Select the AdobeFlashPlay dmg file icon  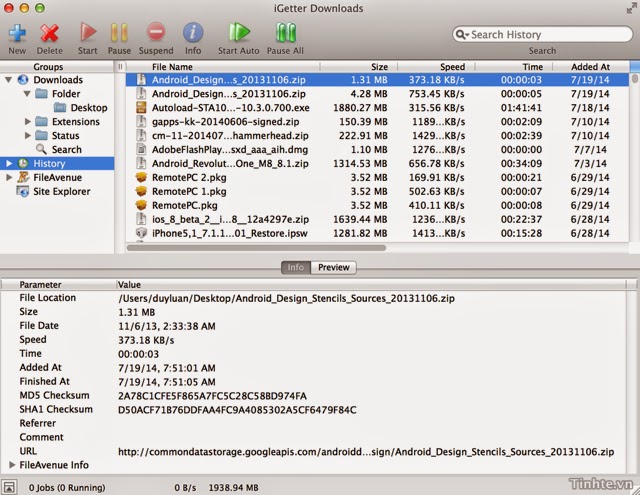click(141, 149)
